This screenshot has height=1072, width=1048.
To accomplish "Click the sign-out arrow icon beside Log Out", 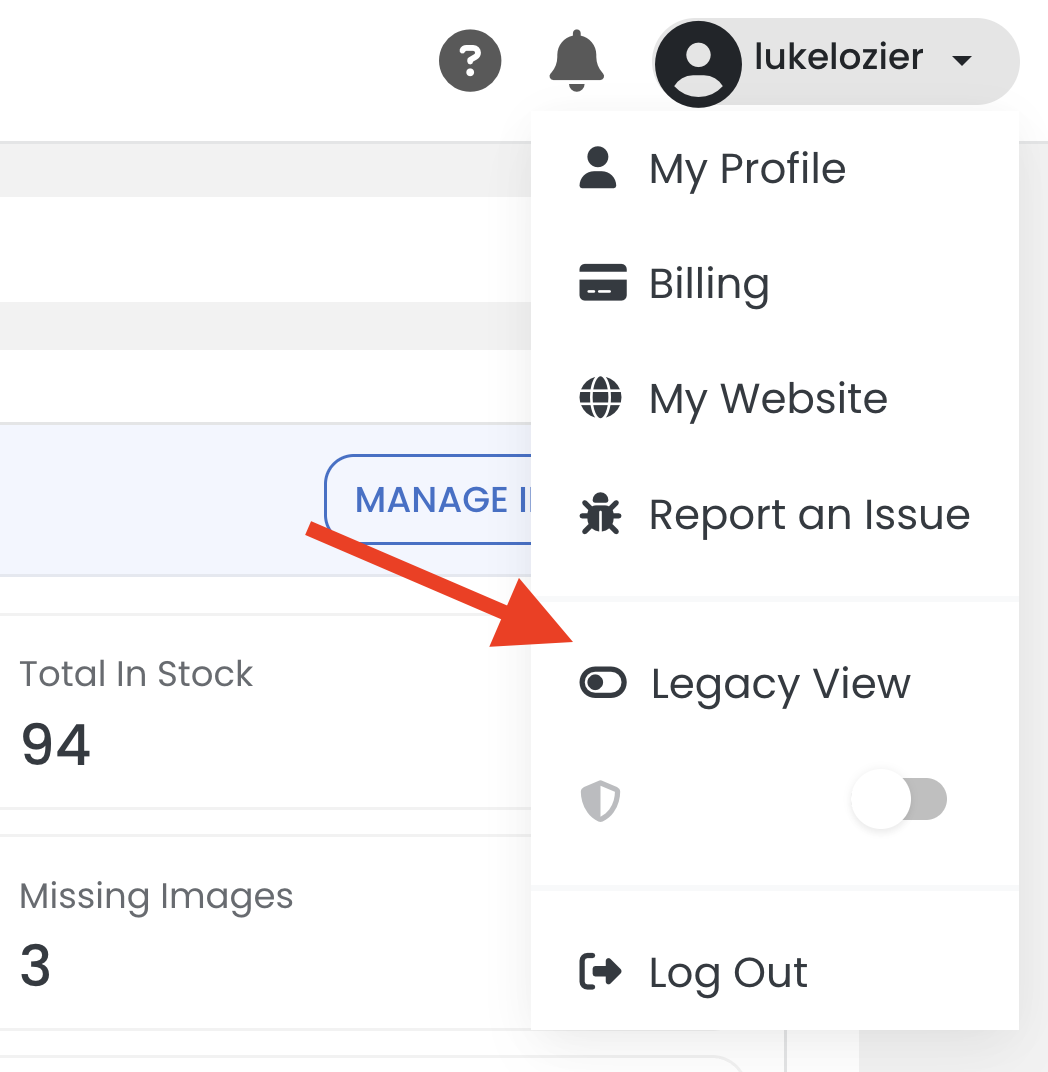I will pyautogui.click(x=600, y=972).
